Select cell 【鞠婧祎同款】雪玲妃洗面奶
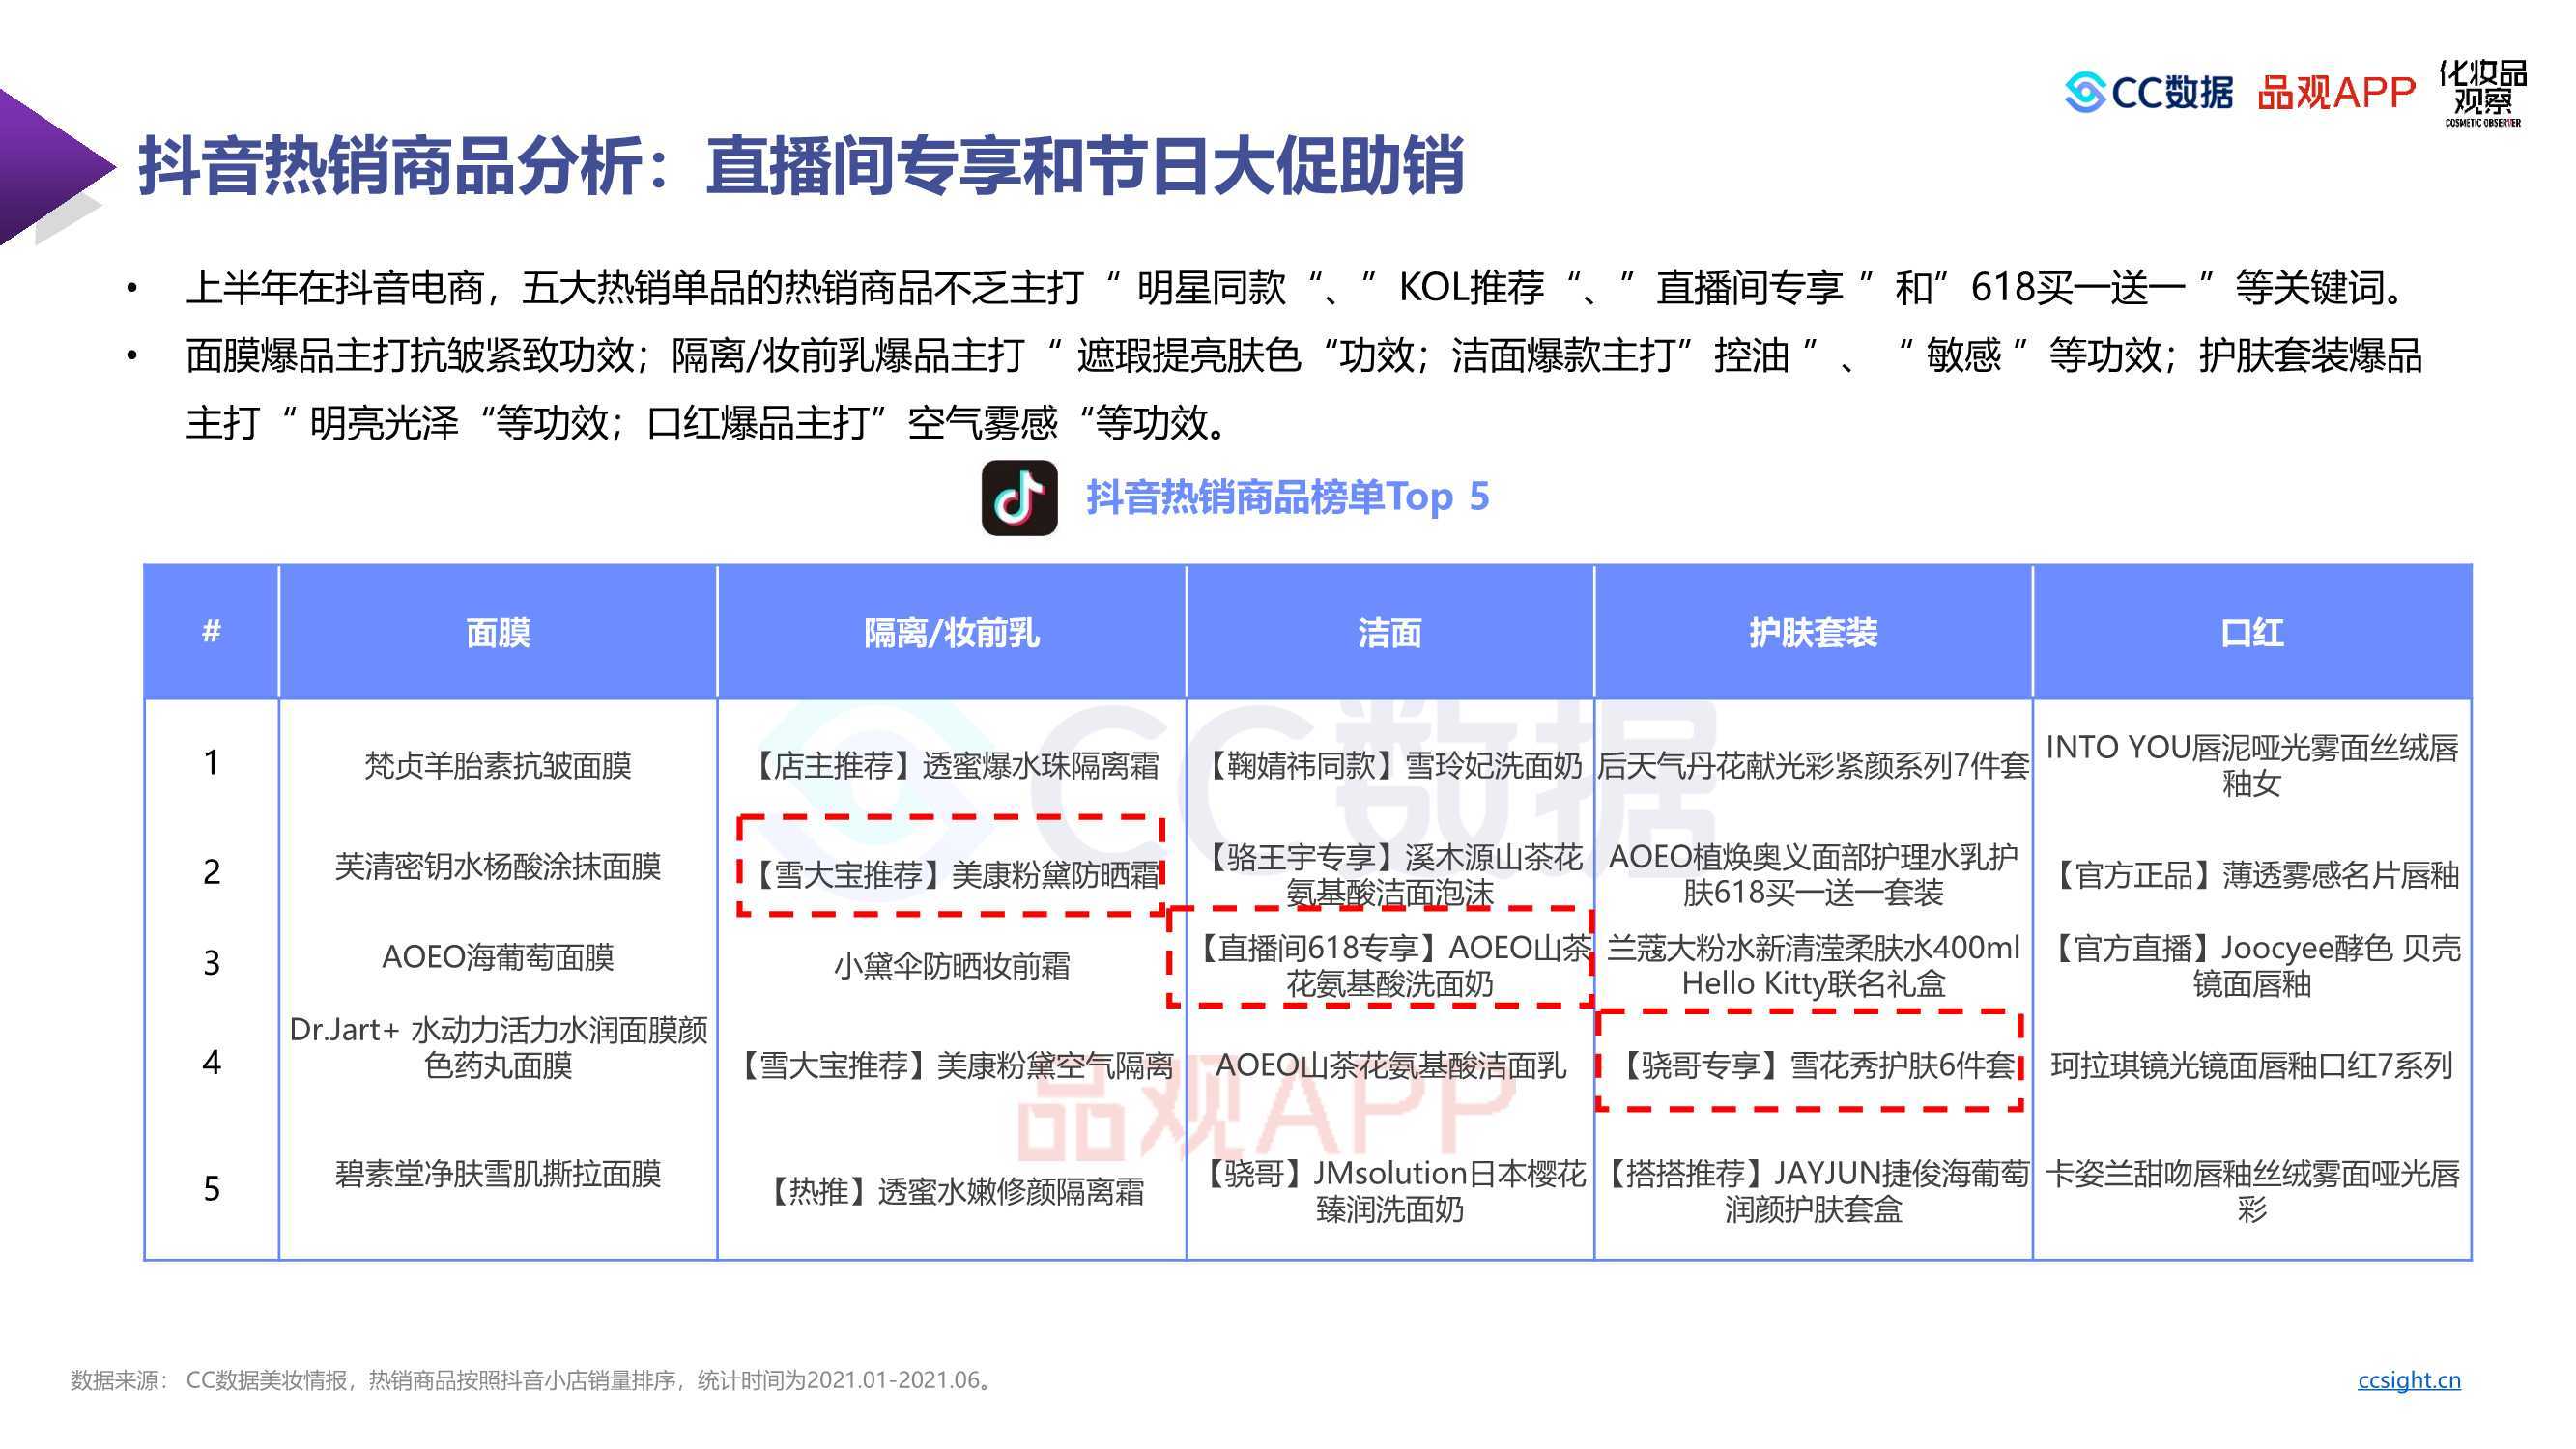The width and height of the screenshot is (2576, 1449). 1390,766
